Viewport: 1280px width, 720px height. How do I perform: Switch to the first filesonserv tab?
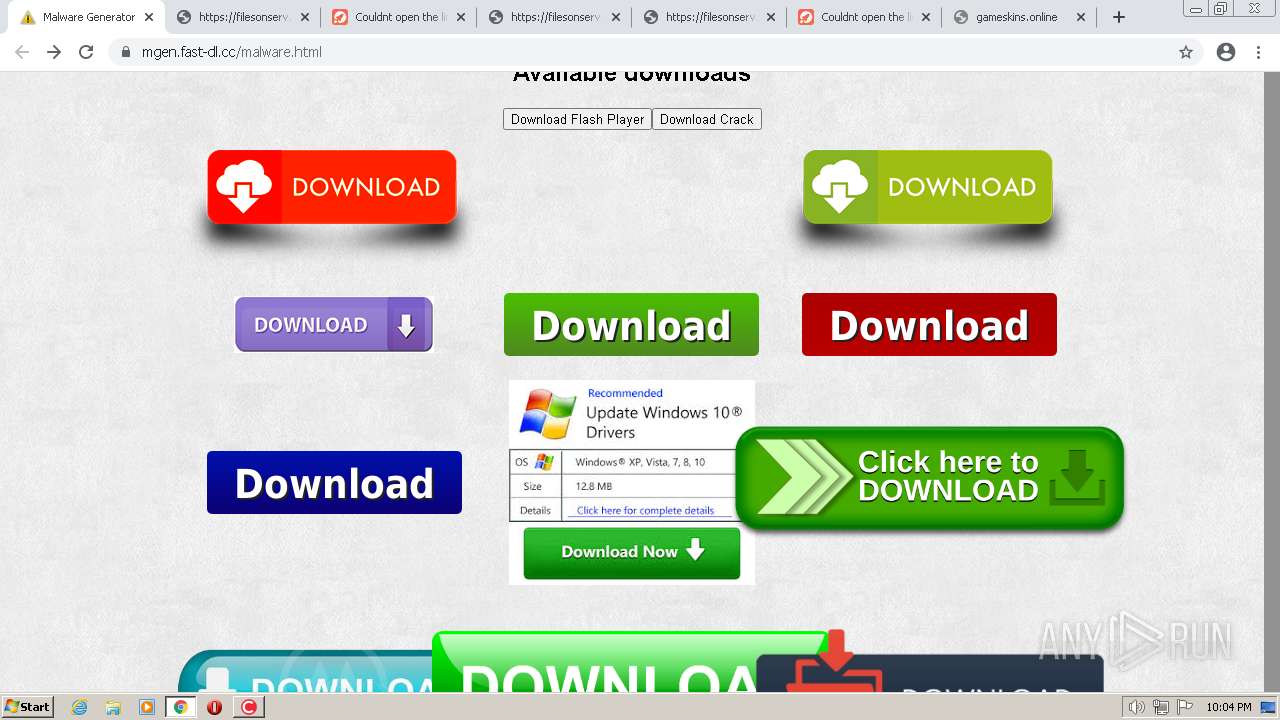pos(243,17)
